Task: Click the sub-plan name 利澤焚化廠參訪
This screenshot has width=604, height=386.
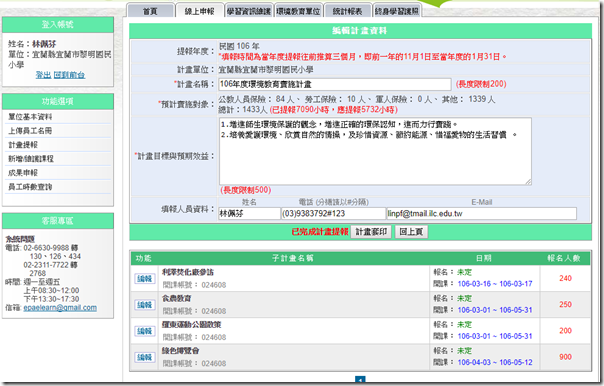Action: coord(188,272)
